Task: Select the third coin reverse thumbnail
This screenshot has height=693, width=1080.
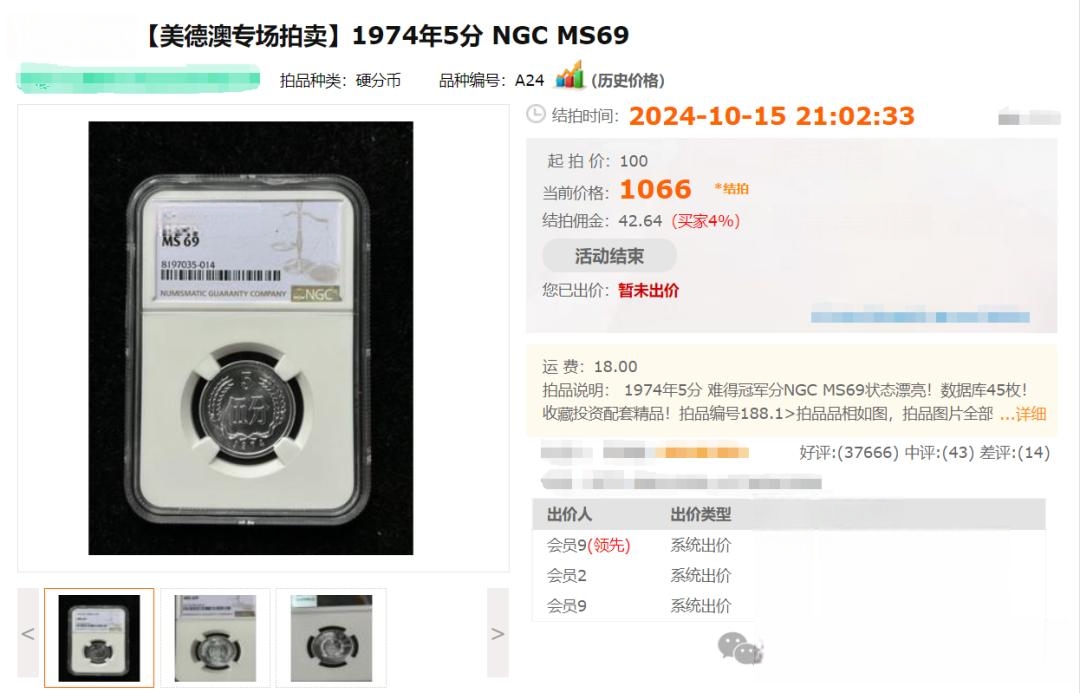Action: pyautogui.click(x=331, y=638)
